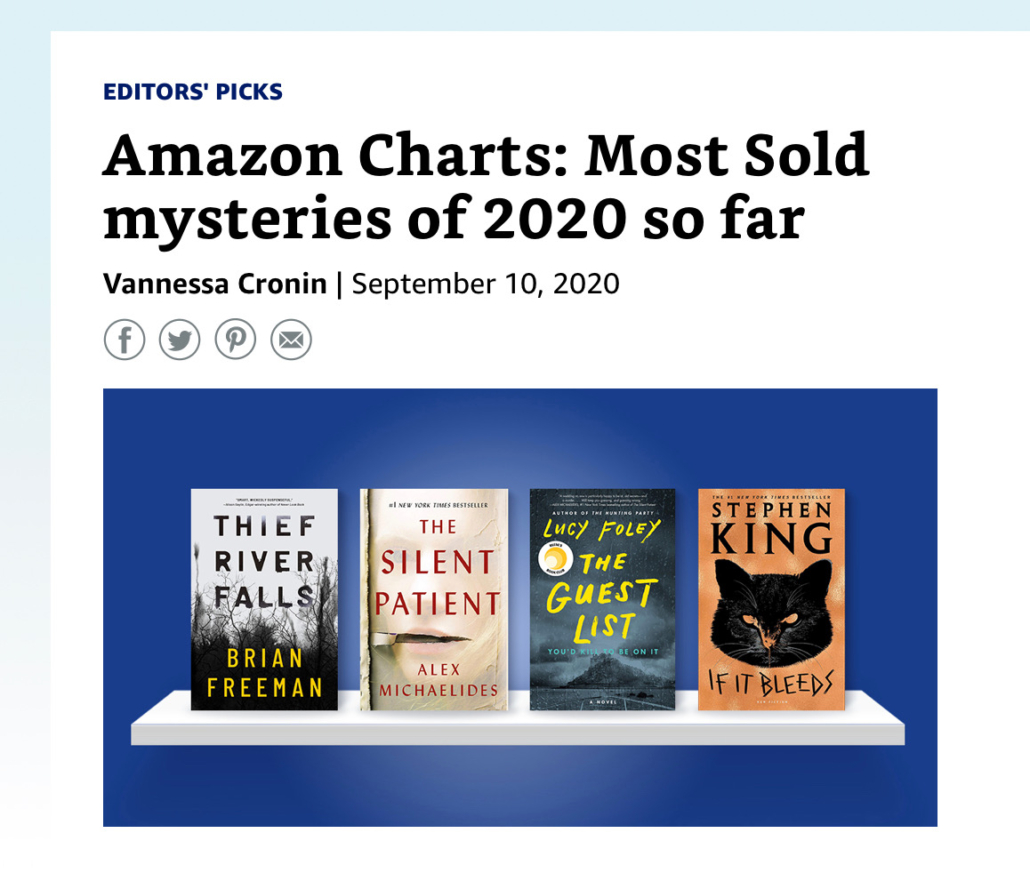The height and width of the screenshot is (873, 1030).
Task: Open the Thief River Falls book cover
Action: coord(264,598)
